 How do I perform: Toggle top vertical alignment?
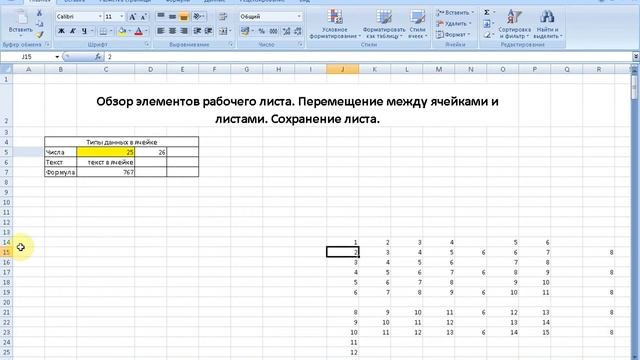click(161, 16)
